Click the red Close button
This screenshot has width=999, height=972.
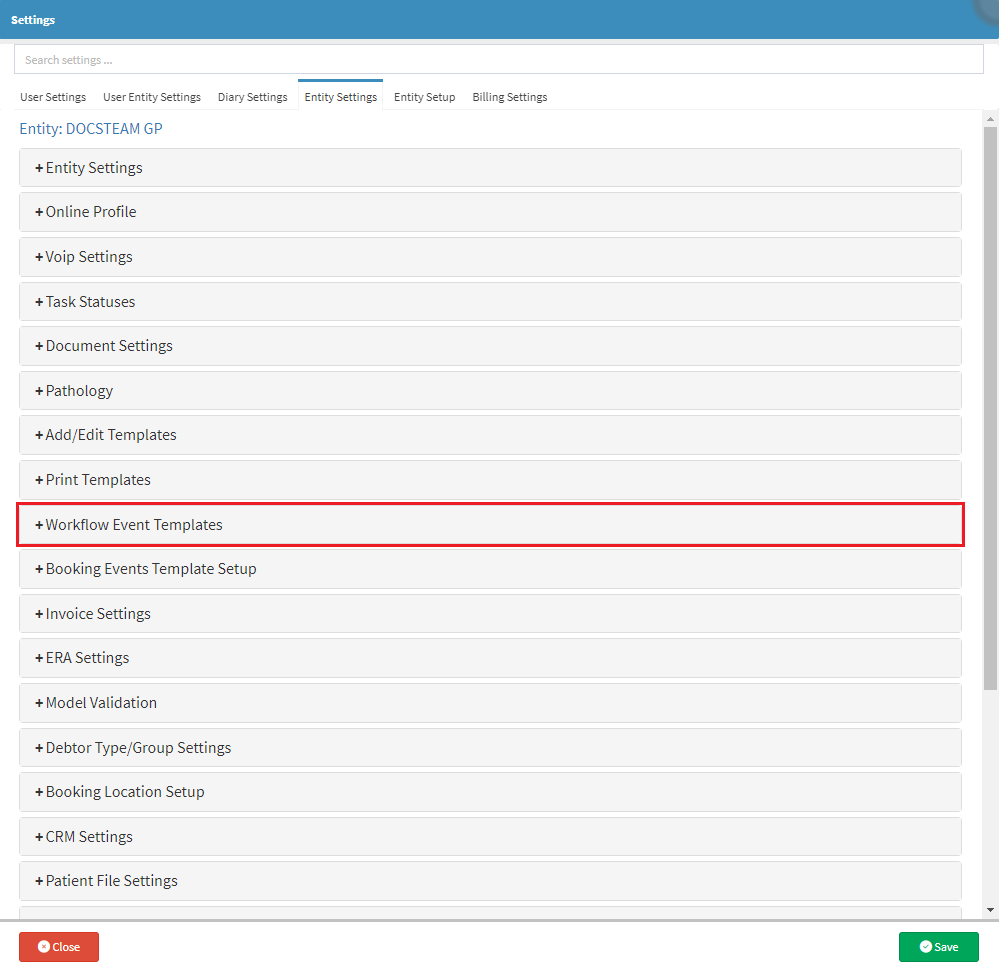pyautogui.click(x=59, y=947)
